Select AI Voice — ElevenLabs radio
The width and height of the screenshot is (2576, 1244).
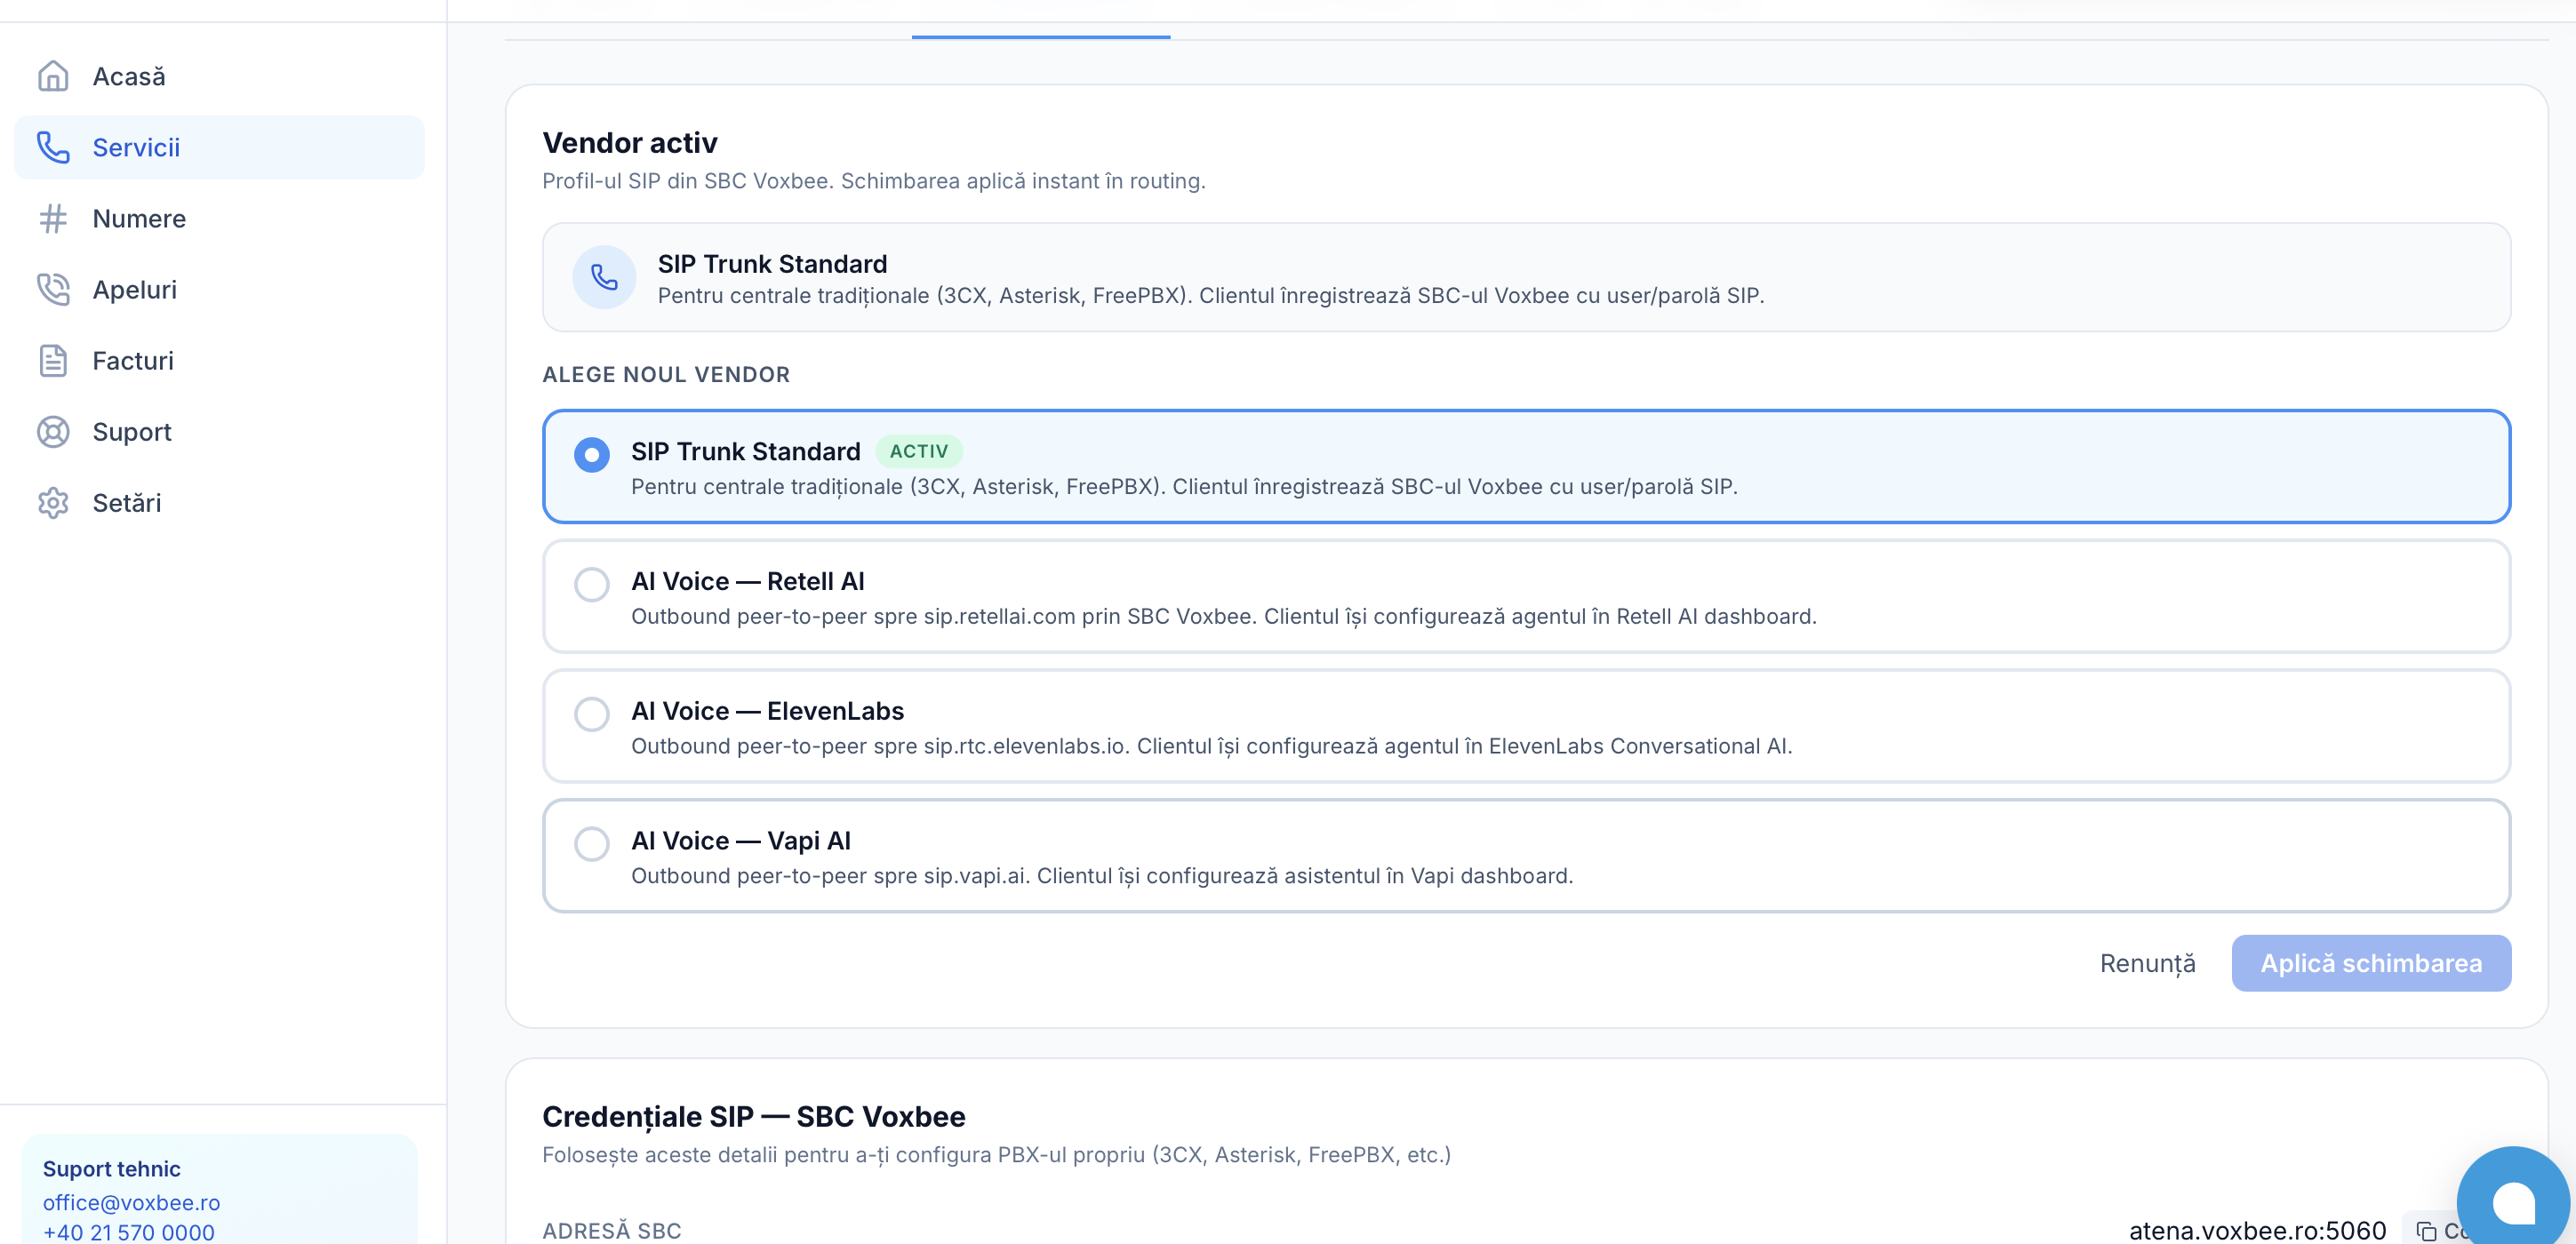pyautogui.click(x=592, y=714)
